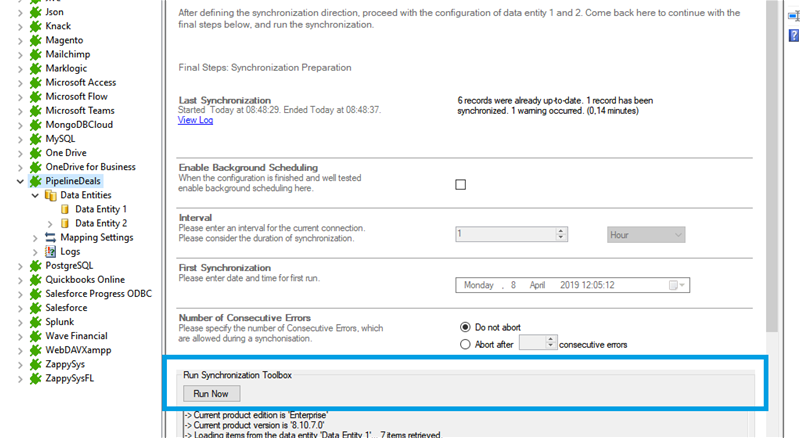The height and width of the screenshot is (438, 800).
Task: Click the MySQL connection icon
Action: pos(36,139)
